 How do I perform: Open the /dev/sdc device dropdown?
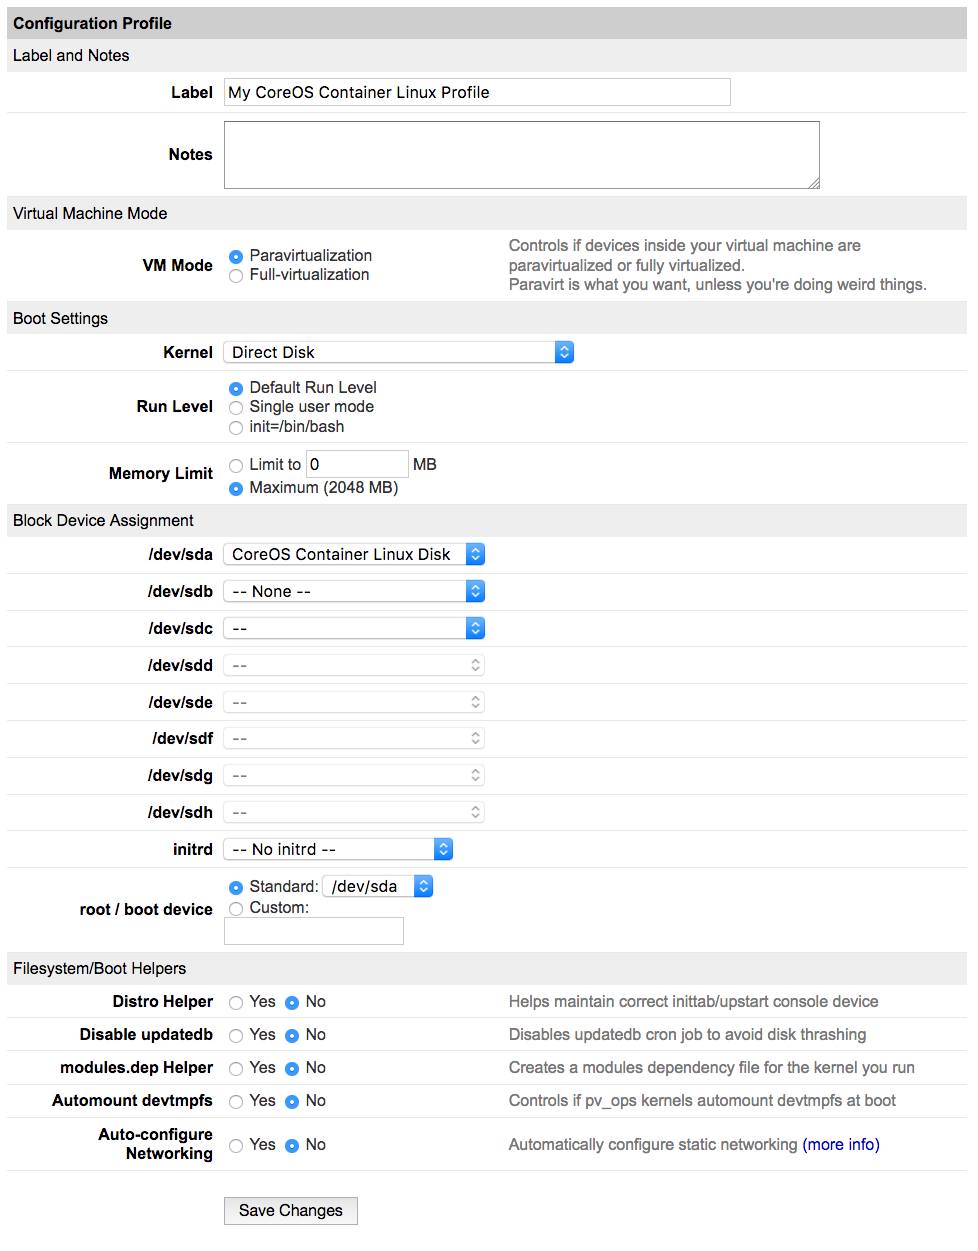click(353, 628)
